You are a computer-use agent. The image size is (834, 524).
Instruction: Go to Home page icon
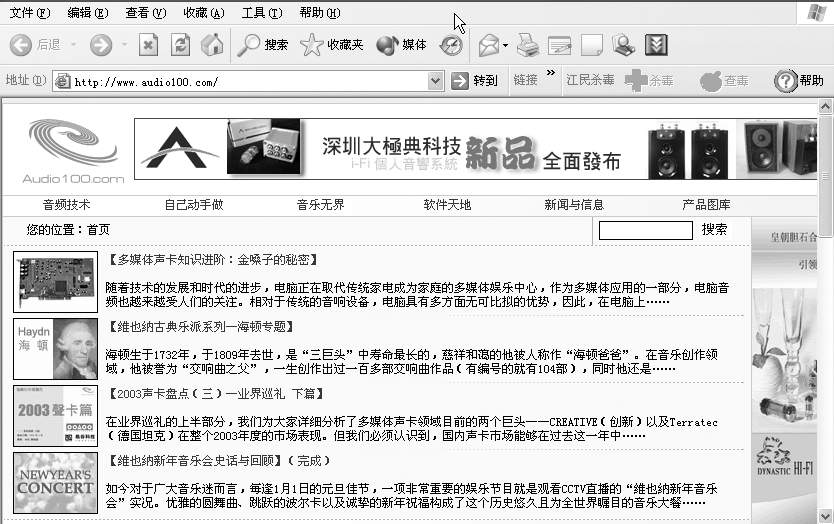[212, 45]
